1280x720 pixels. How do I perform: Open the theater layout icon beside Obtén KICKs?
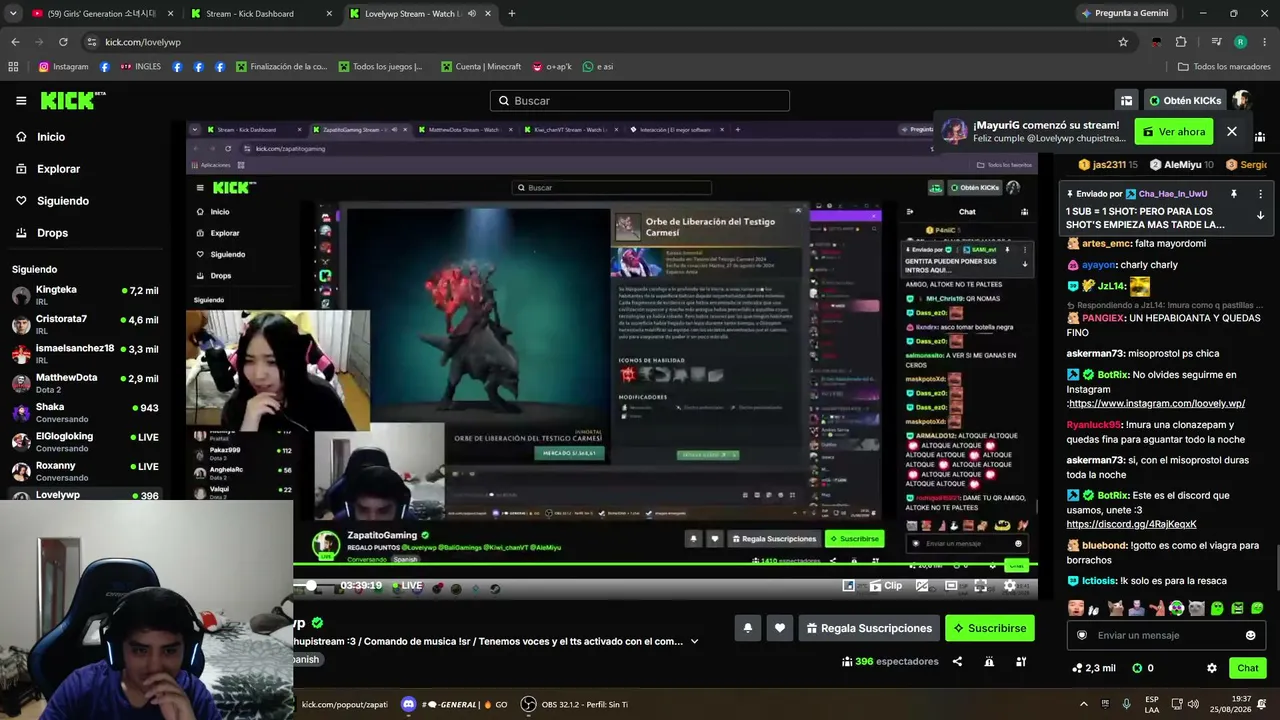[x=1126, y=101]
